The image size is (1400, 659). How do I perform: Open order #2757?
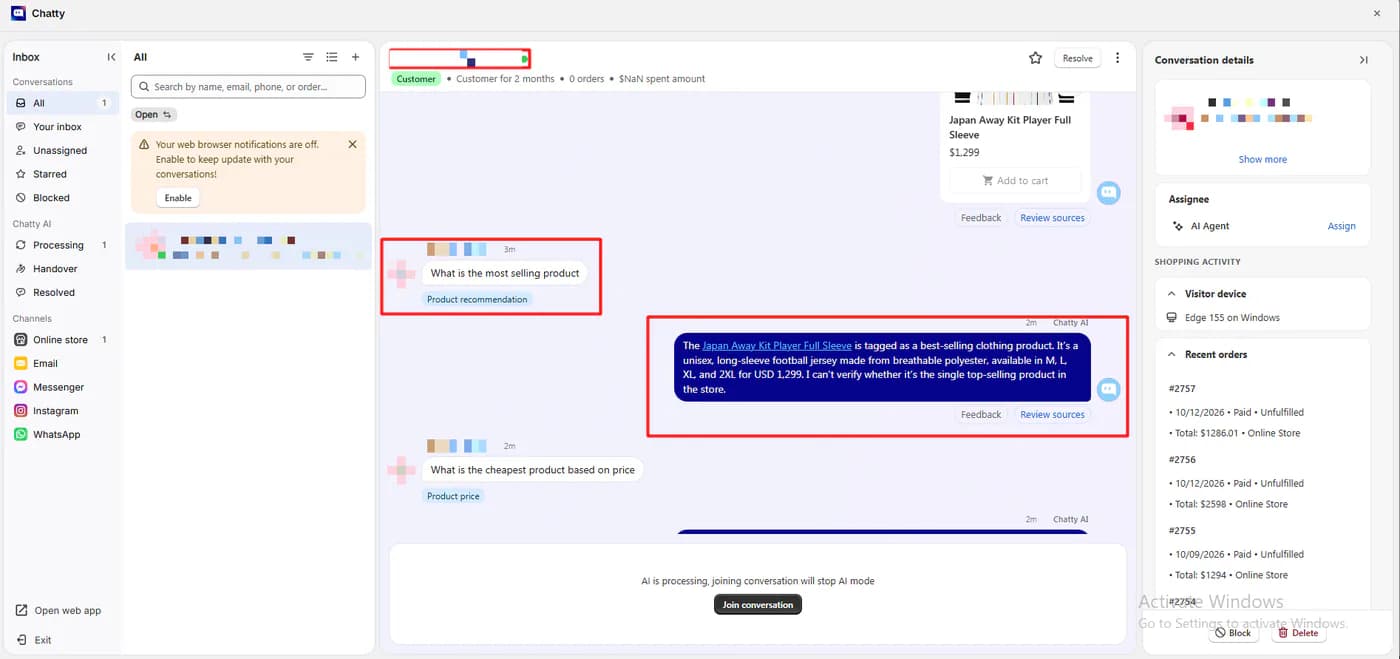tap(1182, 389)
